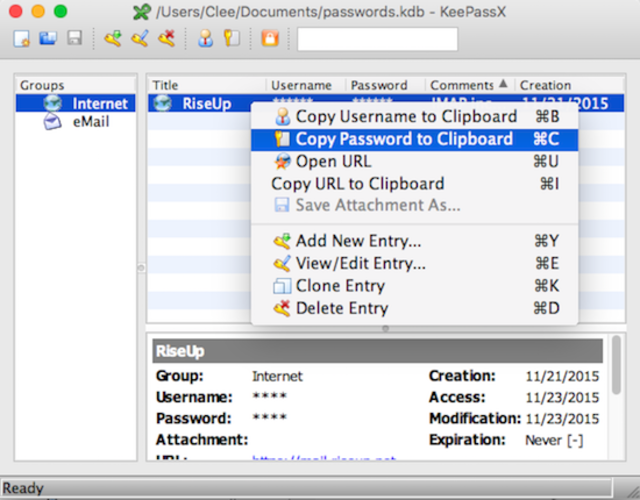Click the Password column header
This screenshot has width=640, height=500.
[x=385, y=85]
